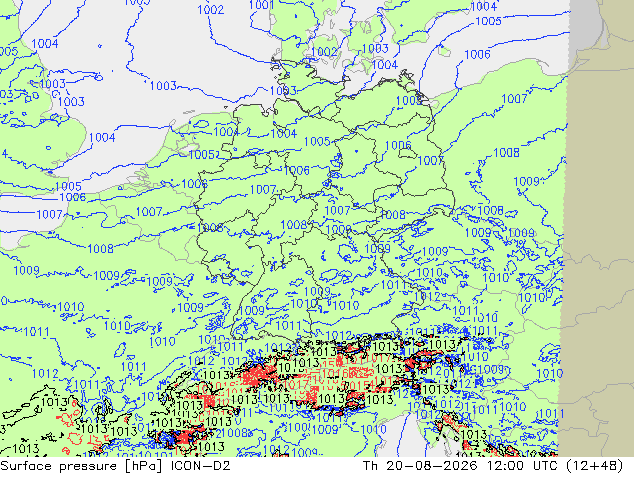Click the 'Th 20-08-2026' date text

[x=420, y=466]
